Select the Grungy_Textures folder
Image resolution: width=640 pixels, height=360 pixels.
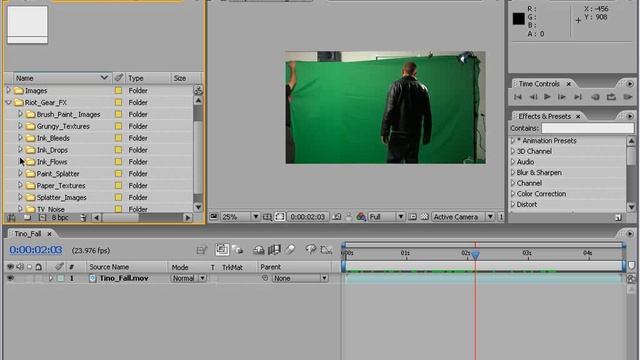(63, 126)
